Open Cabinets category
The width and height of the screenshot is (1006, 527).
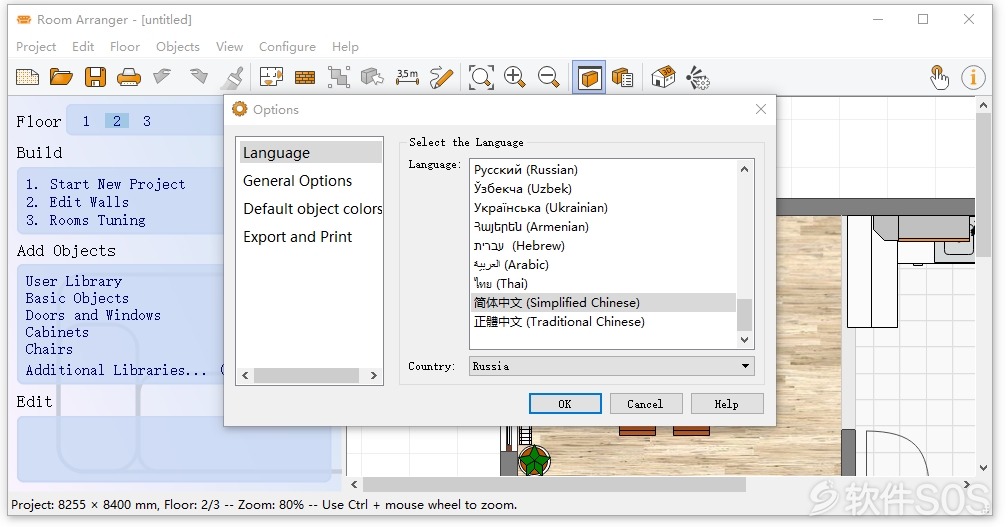57,333
